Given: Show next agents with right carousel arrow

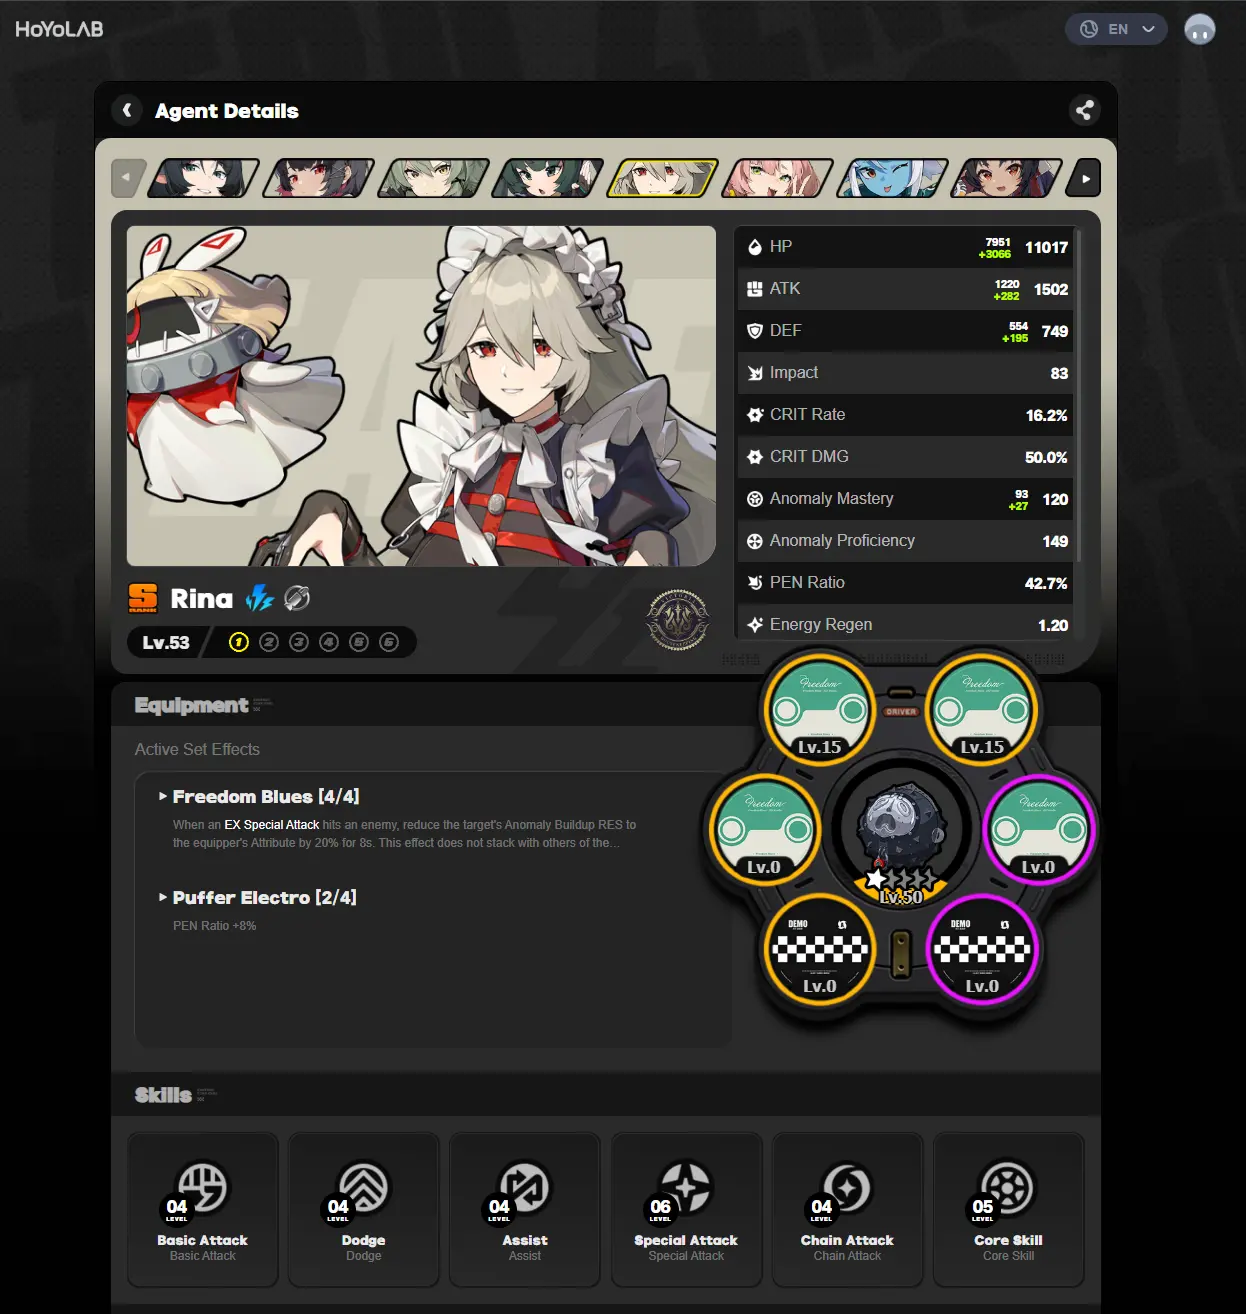Looking at the screenshot, I should click(1085, 179).
